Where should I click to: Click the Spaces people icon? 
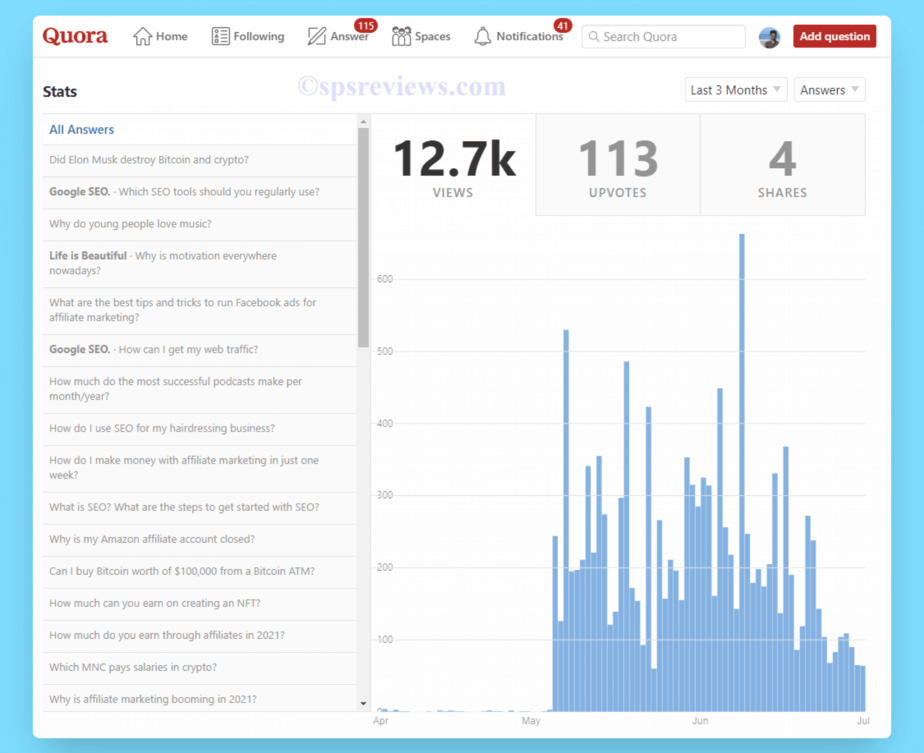point(401,37)
